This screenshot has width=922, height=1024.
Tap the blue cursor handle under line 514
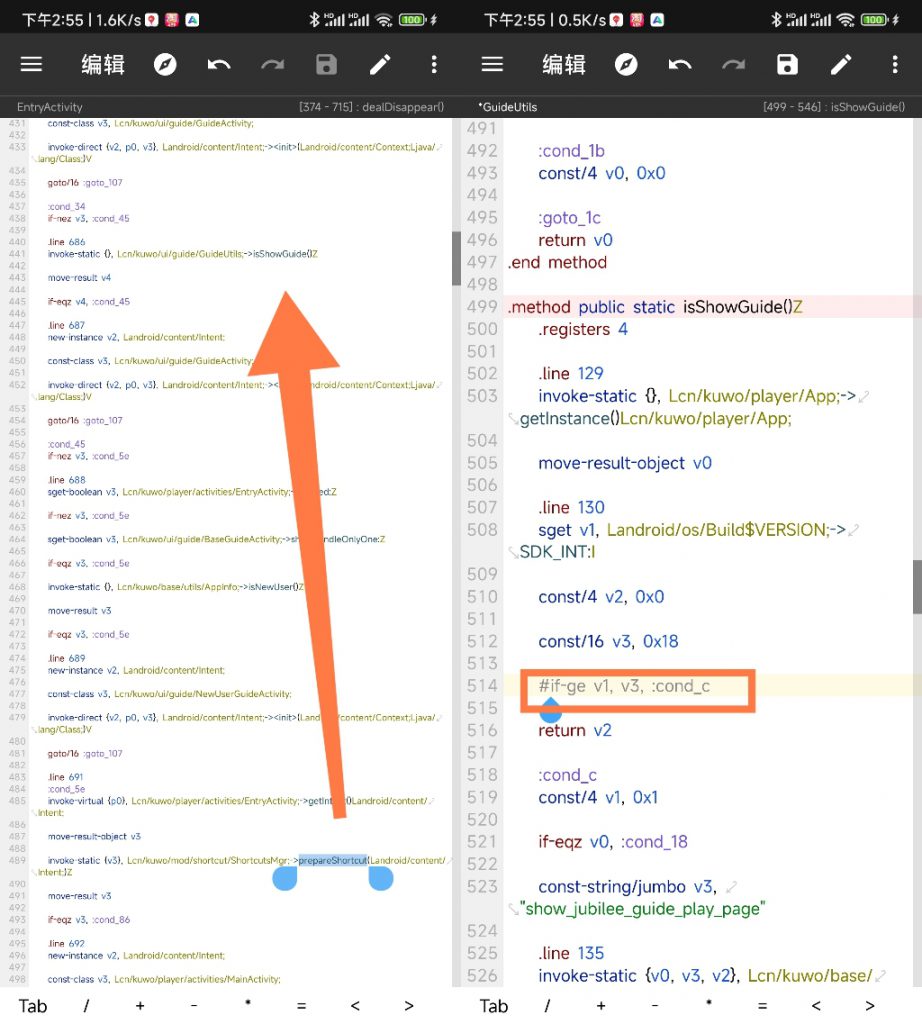pos(550,712)
